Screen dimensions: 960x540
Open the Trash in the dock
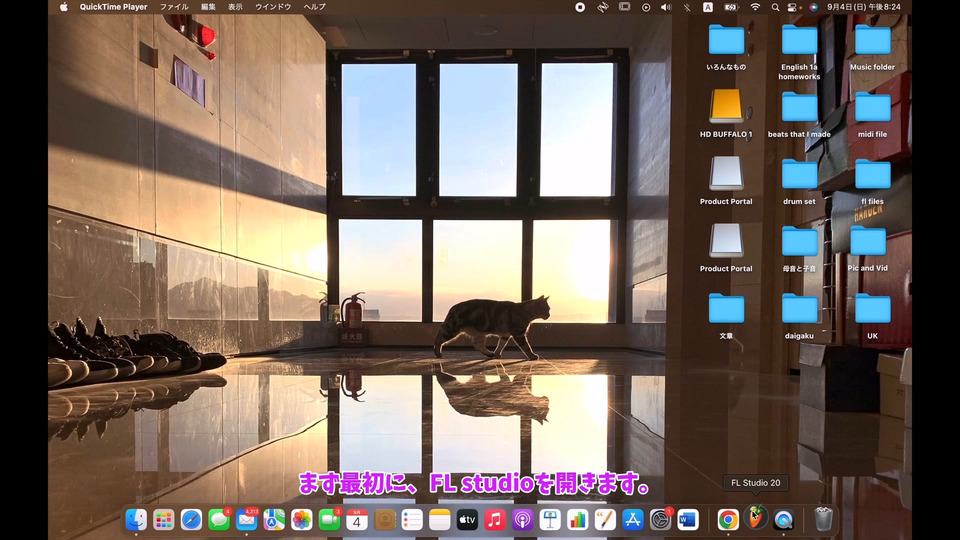click(823, 519)
